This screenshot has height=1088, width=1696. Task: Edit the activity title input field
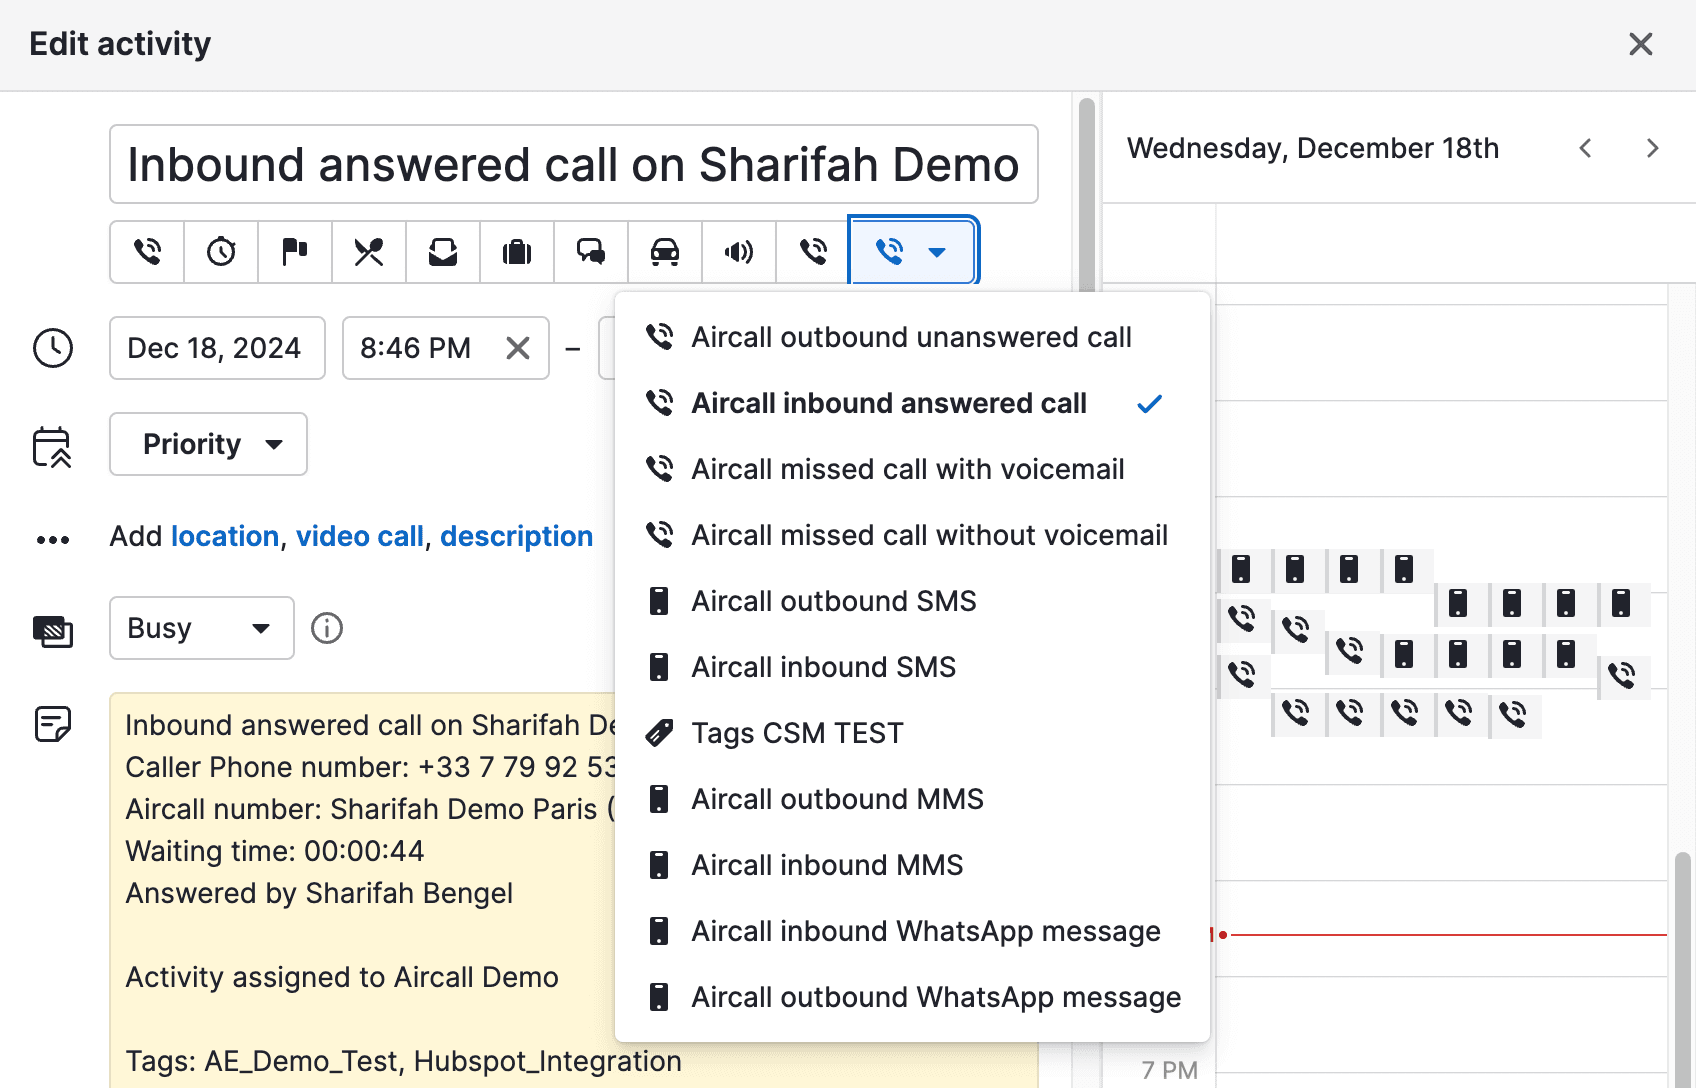point(573,164)
